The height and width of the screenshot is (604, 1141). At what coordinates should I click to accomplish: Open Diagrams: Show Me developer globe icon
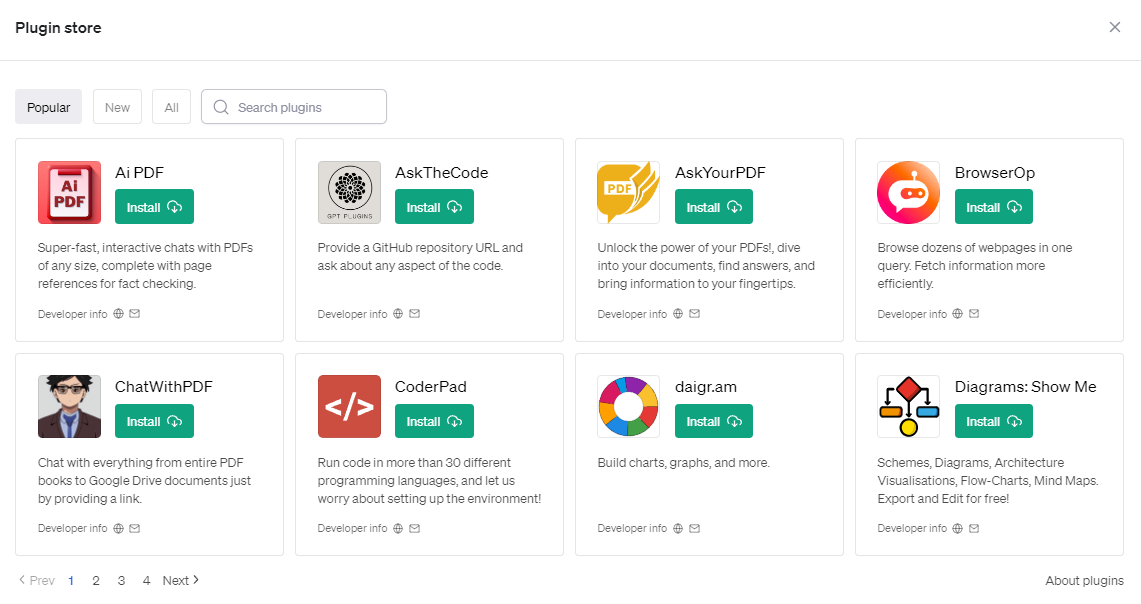(958, 528)
